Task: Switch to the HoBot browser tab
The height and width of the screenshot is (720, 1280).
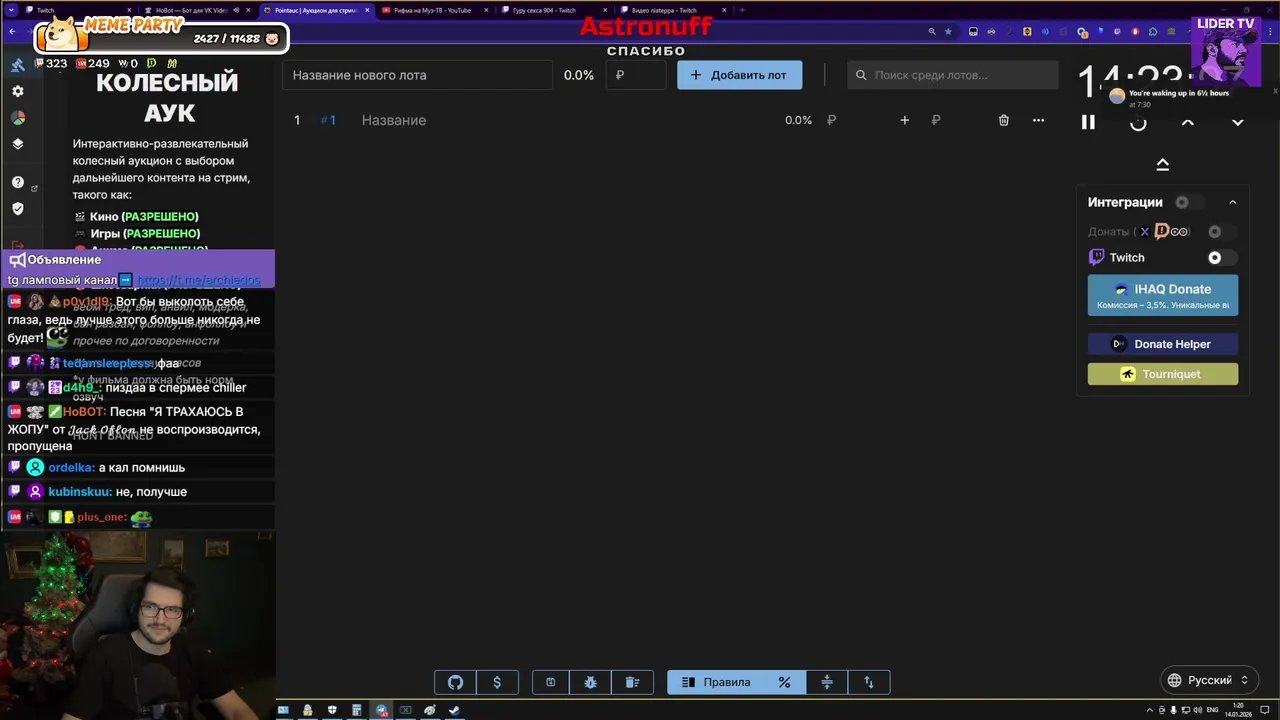Action: coord(197,10)
